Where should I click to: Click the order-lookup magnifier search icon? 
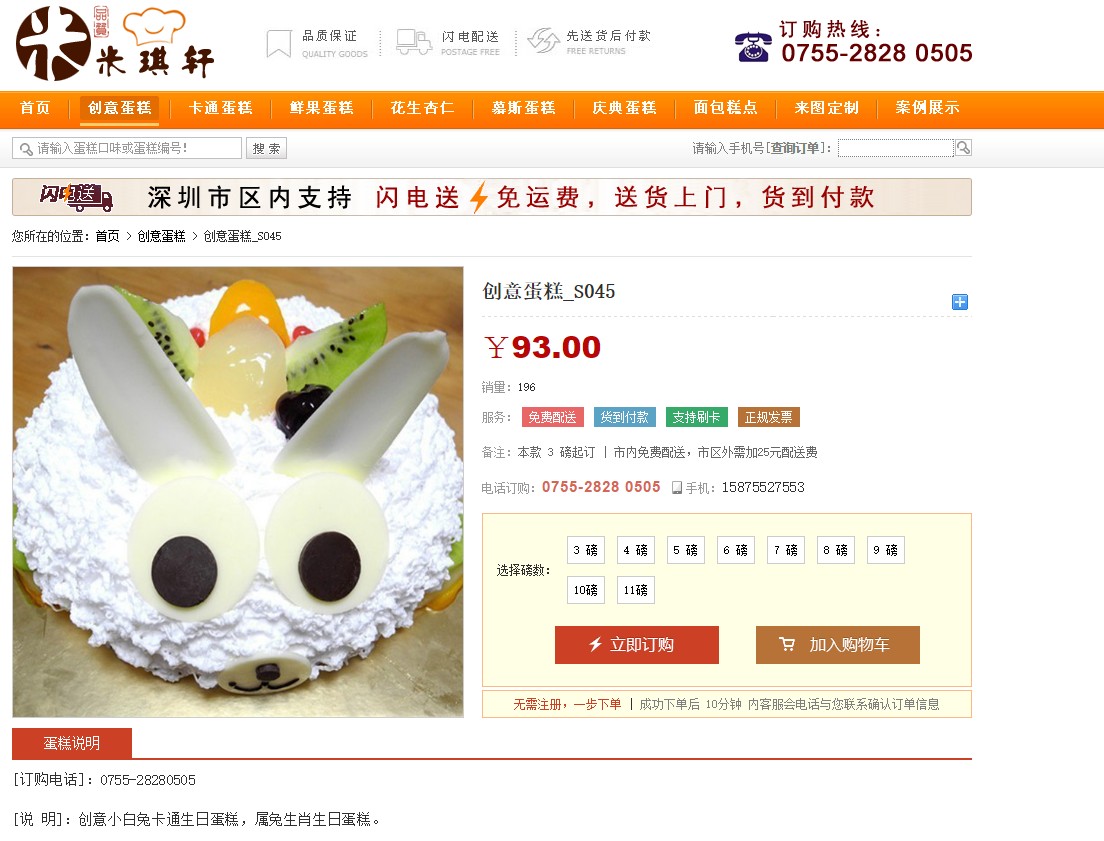pyautogui.click(x=963, y=148)
